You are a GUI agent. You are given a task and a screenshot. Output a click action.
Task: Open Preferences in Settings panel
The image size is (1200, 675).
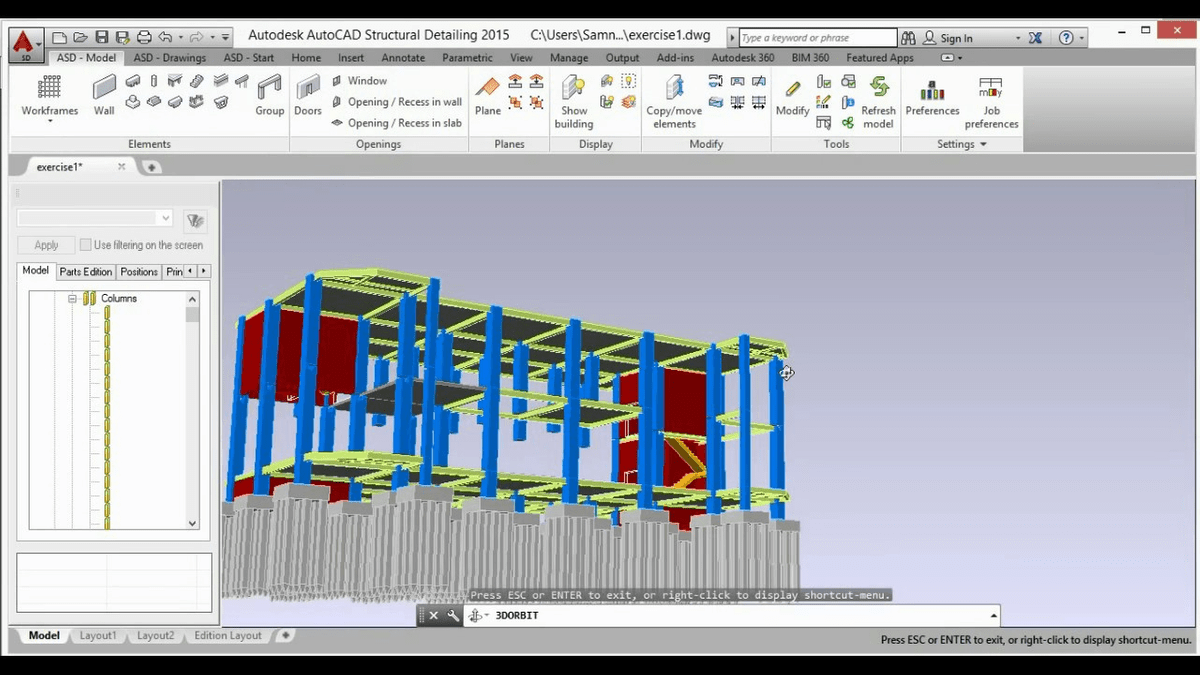pyautogui.click(x=932, y=96)
